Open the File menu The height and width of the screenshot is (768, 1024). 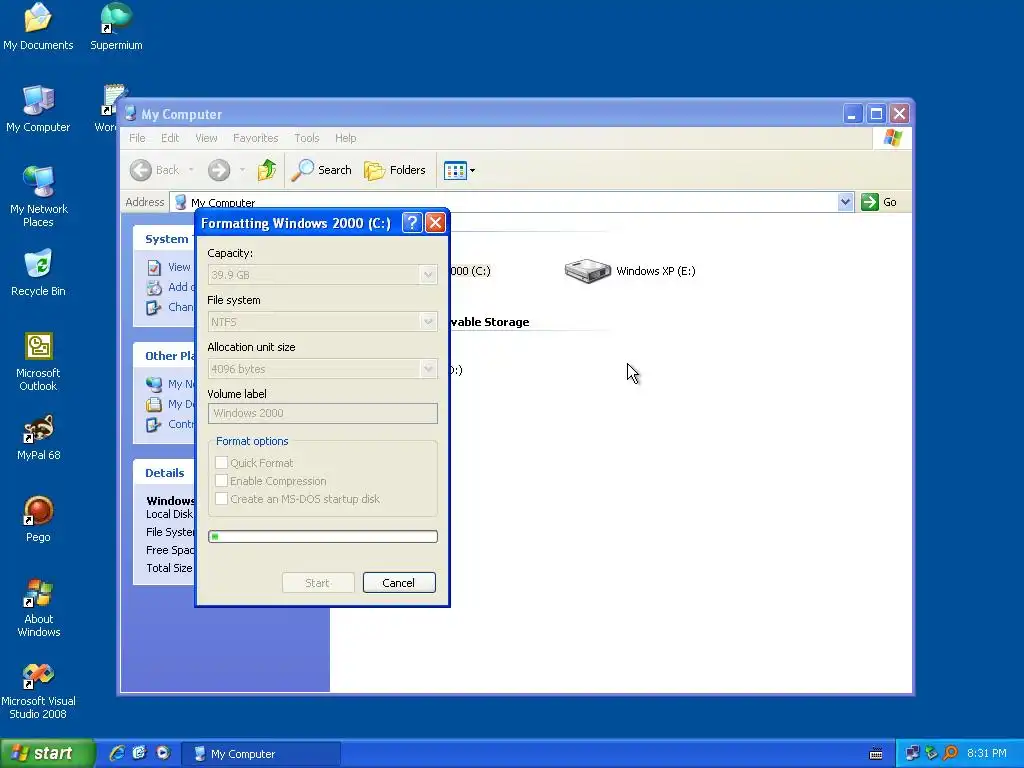pyautogui.click(x=137, y=138)
